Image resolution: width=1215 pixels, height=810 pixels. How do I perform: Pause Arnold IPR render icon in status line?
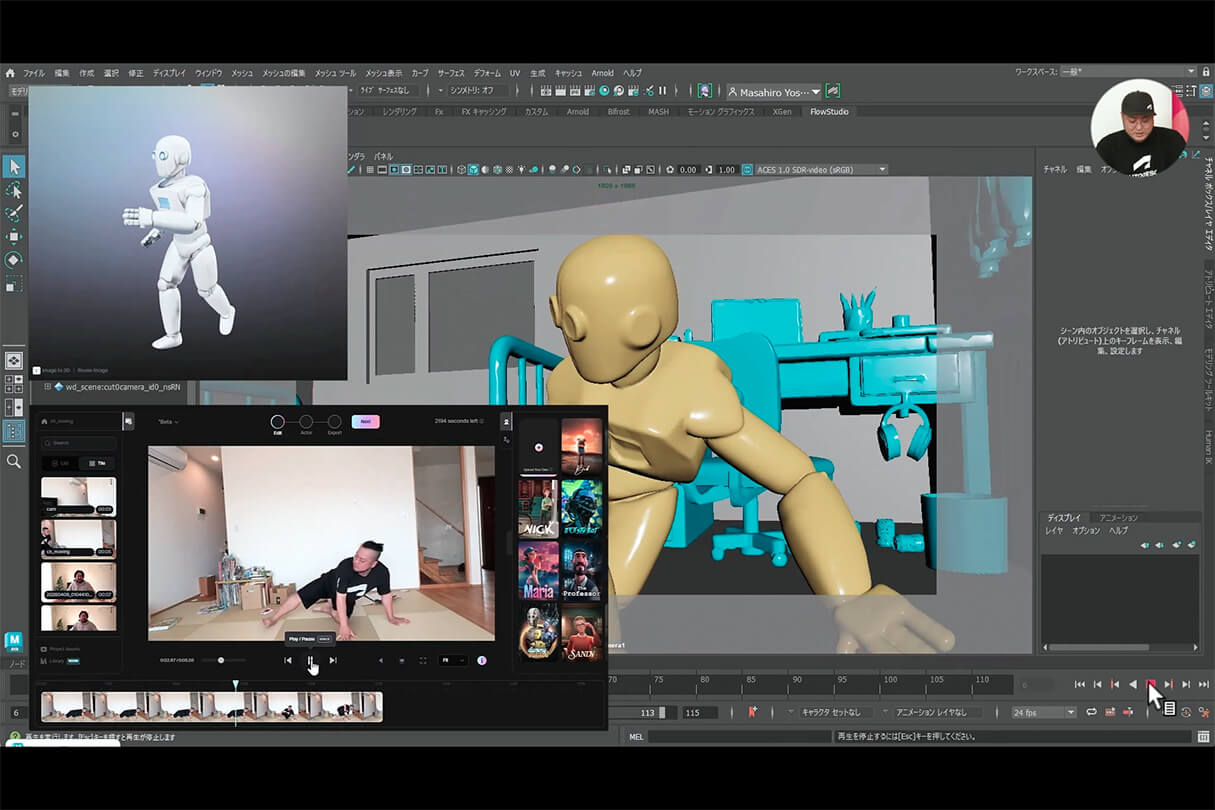662,90
